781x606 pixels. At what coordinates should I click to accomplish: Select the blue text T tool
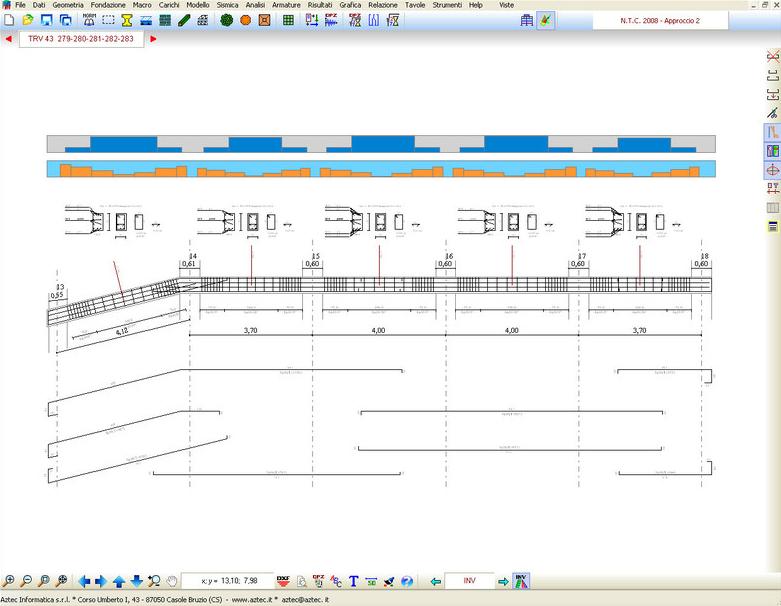353,580
